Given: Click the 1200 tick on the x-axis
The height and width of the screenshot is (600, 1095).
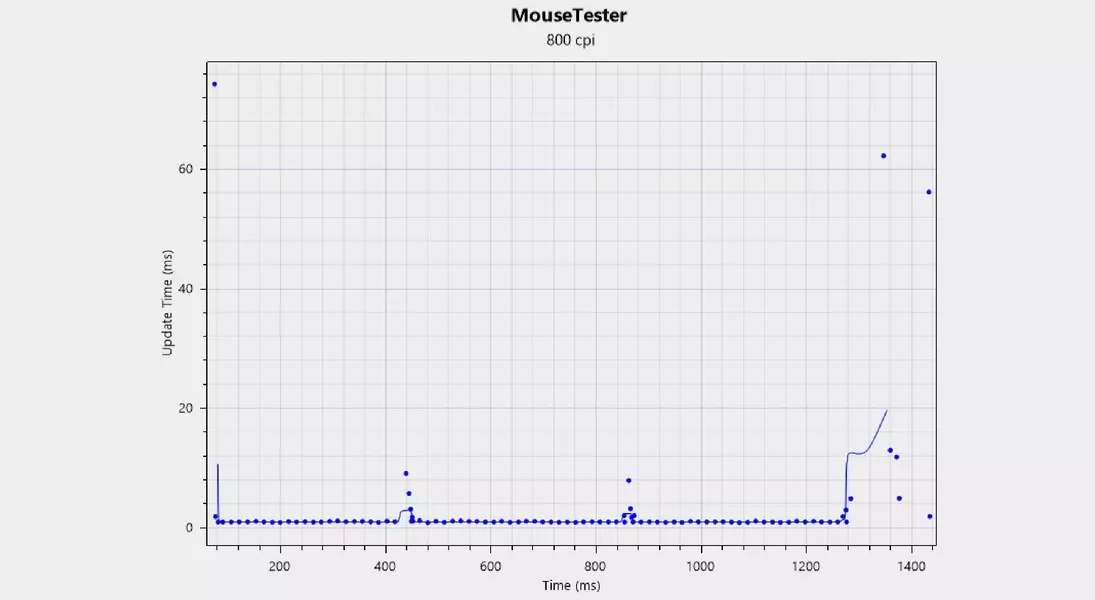Looking at the screenshot, I should (x=806, y=565).
